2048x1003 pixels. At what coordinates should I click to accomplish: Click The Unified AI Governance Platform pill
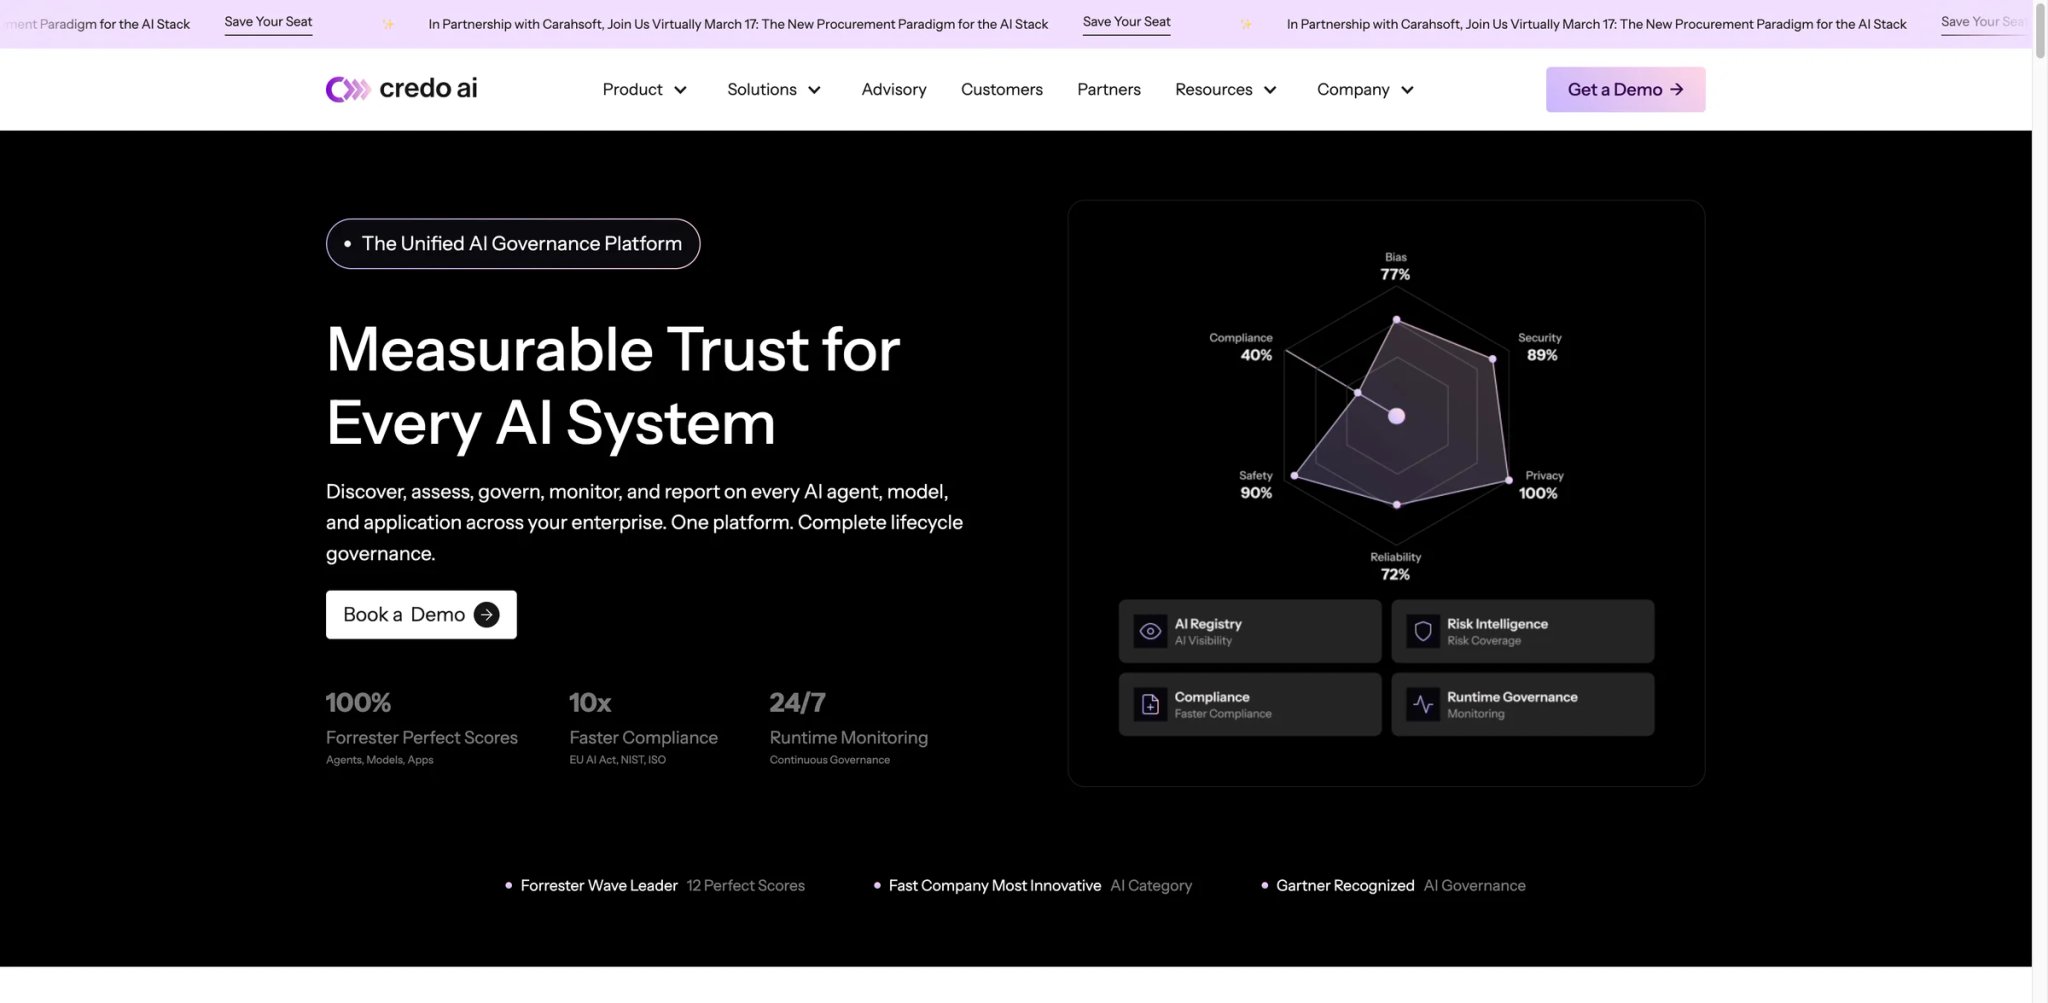pos(513,244)
